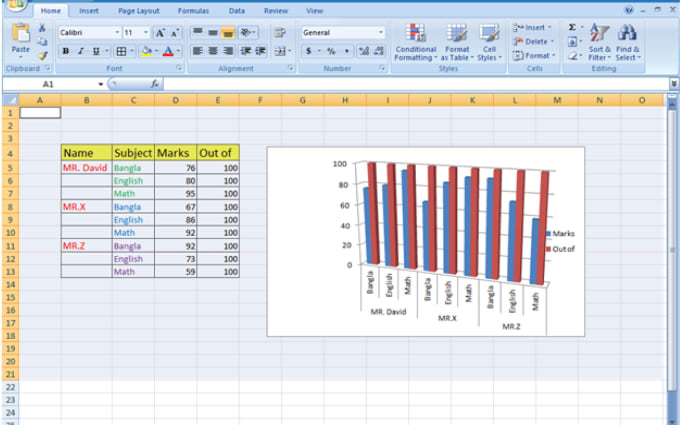Increase font size with Grow Font icon
680x425 pixels.
(x=160, y=33)
